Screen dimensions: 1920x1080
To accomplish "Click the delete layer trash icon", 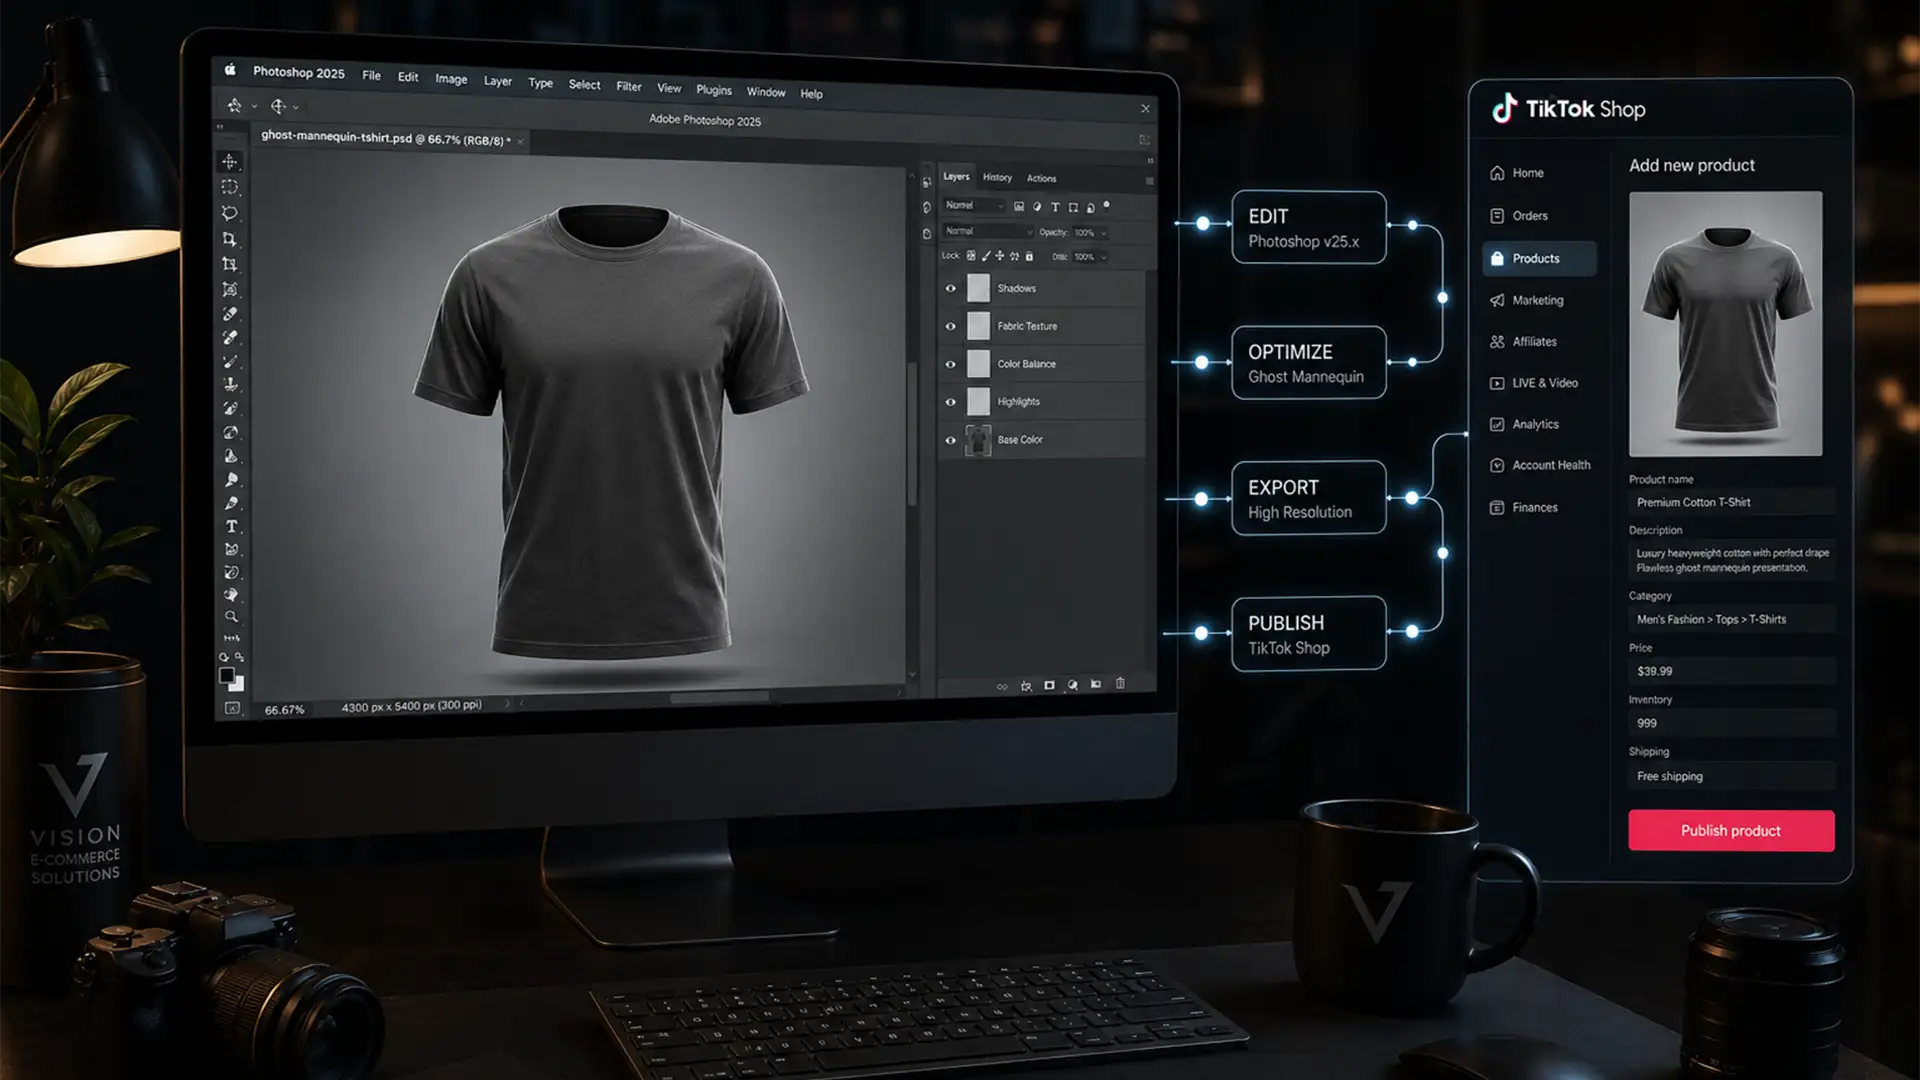I will (x=1121, y=685).
